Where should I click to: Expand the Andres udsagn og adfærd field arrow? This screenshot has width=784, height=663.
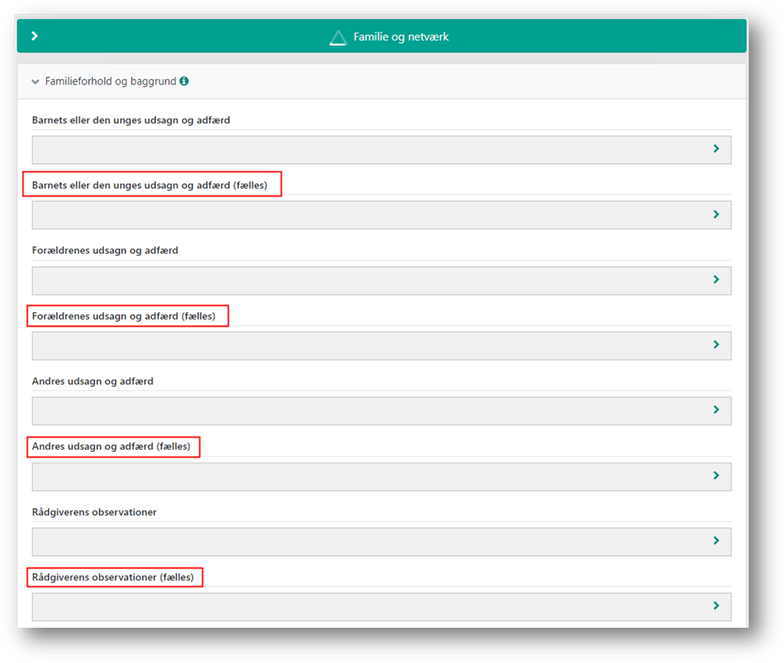pyautogui.click(x=716, y=410)
